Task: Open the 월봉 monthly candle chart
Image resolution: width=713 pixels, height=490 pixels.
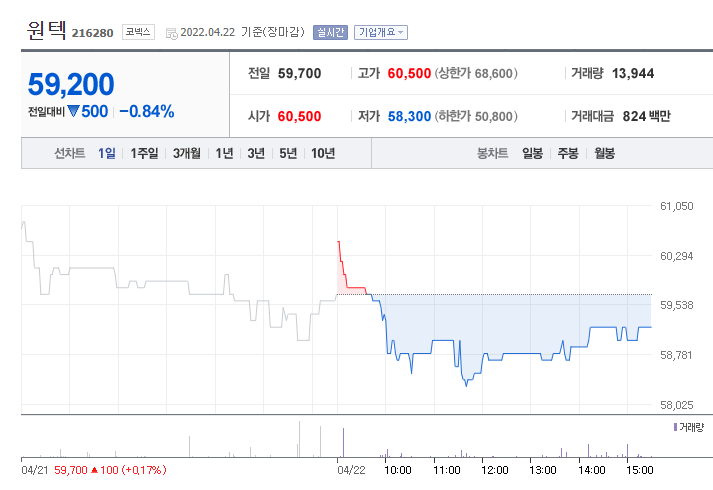Action: point(604,153)
